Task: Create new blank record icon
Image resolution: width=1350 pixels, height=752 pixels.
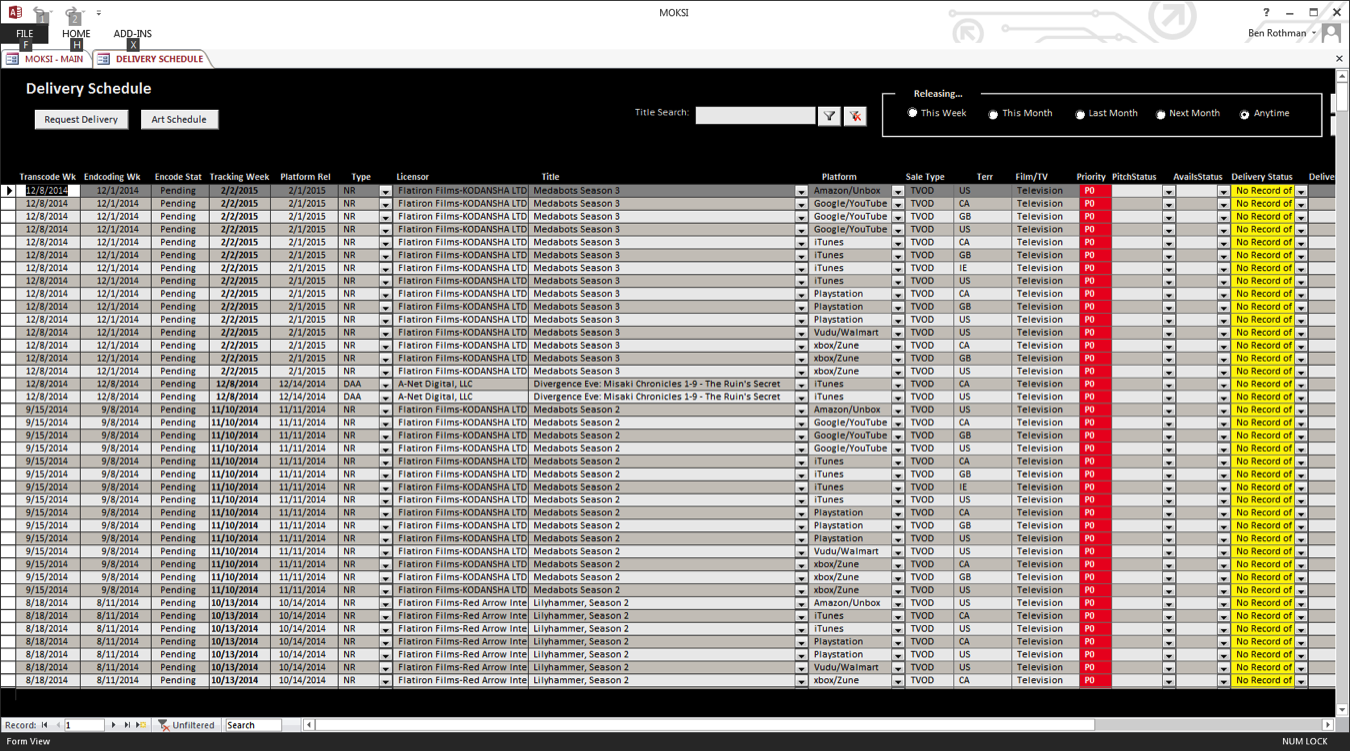Action: pyautogui.click(x=141, y=725)
